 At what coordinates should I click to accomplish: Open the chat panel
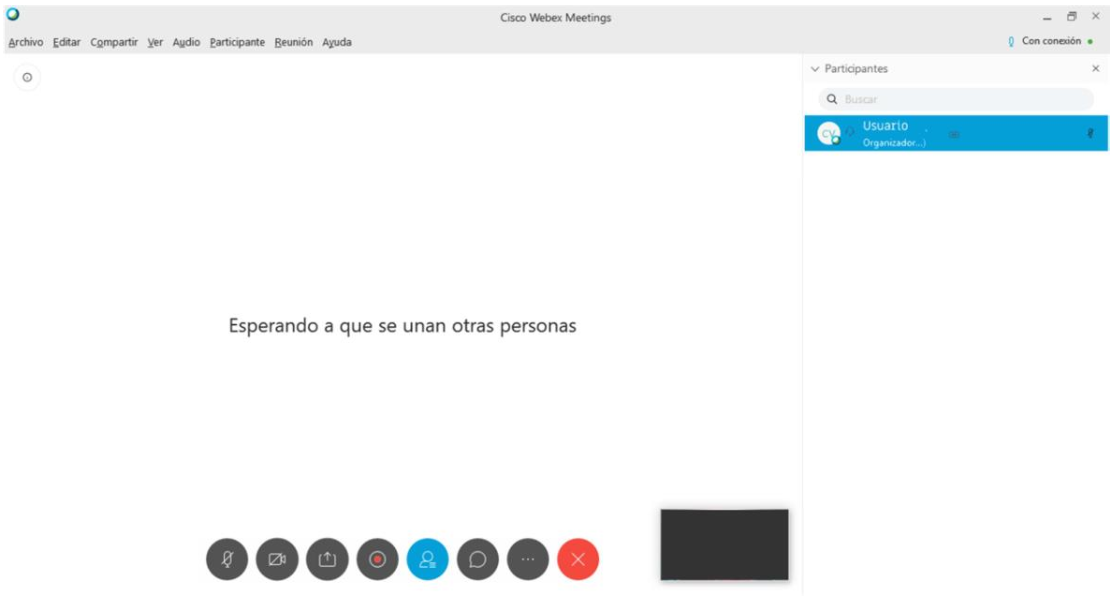tap(478, 559)
